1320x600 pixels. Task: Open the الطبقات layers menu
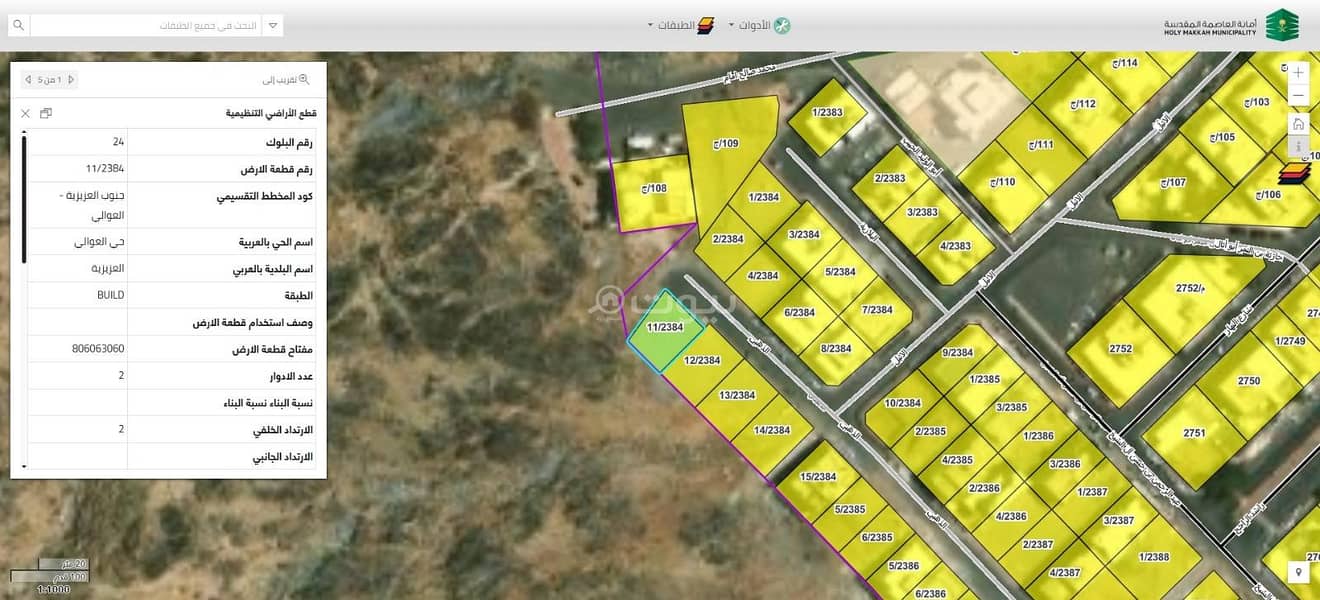[x=680, y=25]
